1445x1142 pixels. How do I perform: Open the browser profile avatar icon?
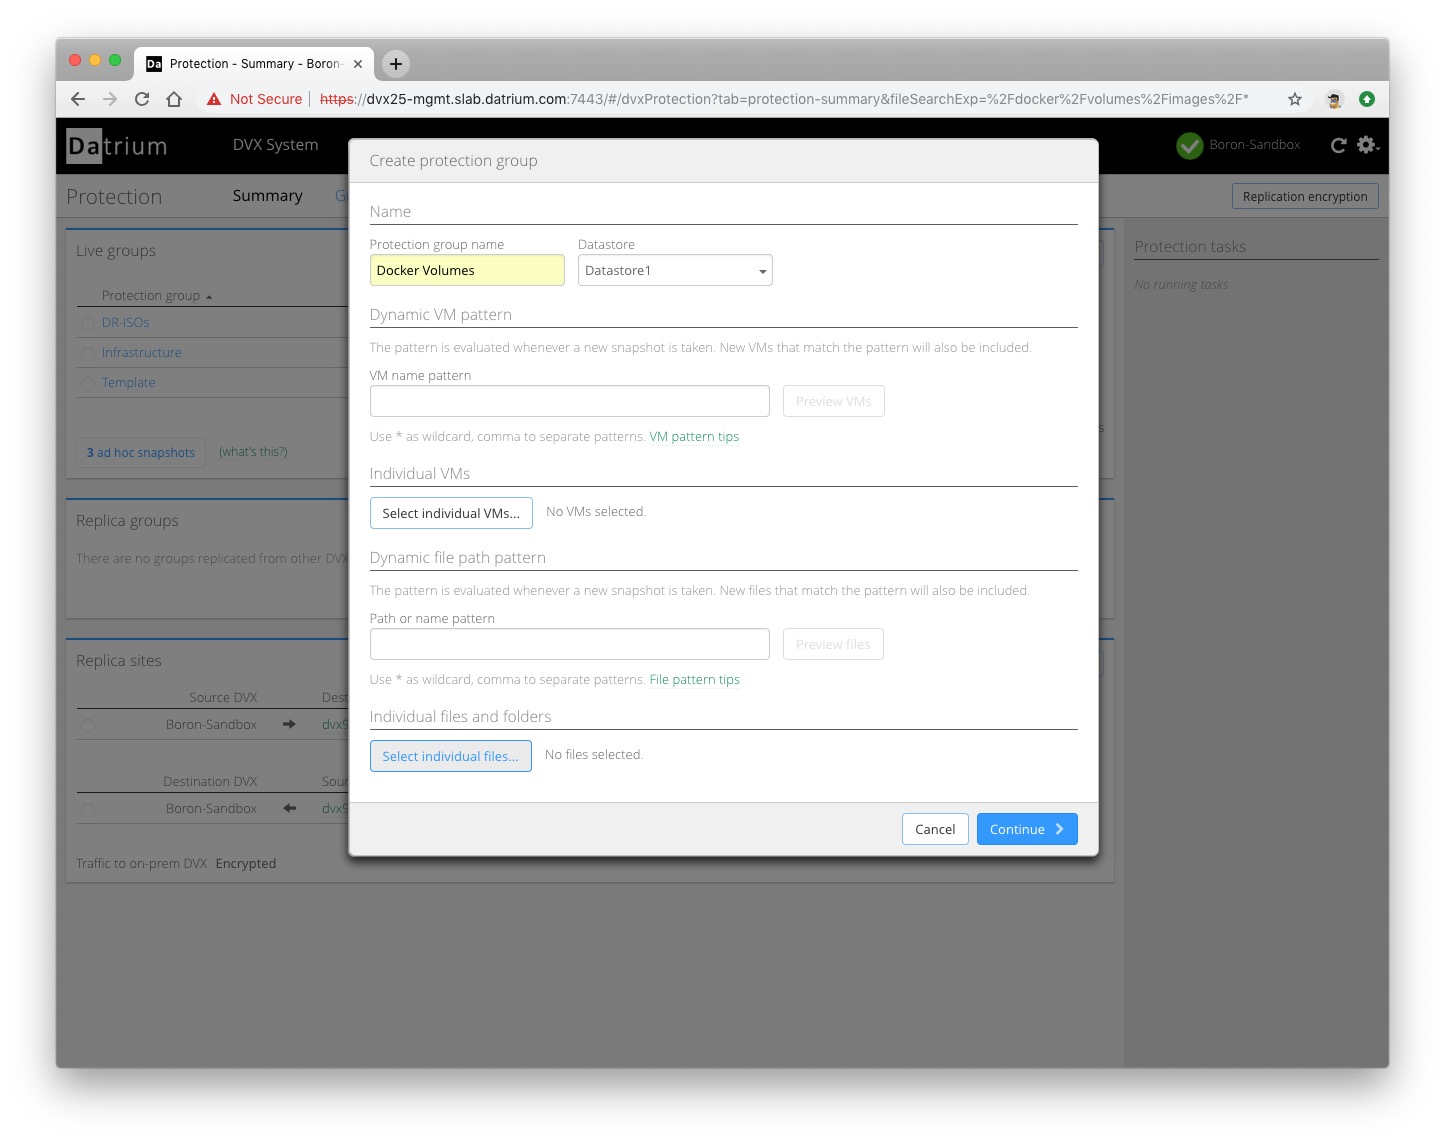1334,99
